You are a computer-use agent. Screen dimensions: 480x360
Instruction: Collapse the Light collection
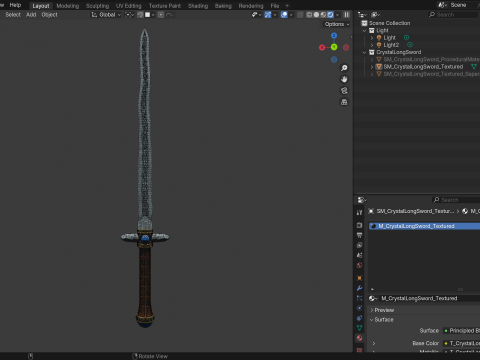coord(364,30)
